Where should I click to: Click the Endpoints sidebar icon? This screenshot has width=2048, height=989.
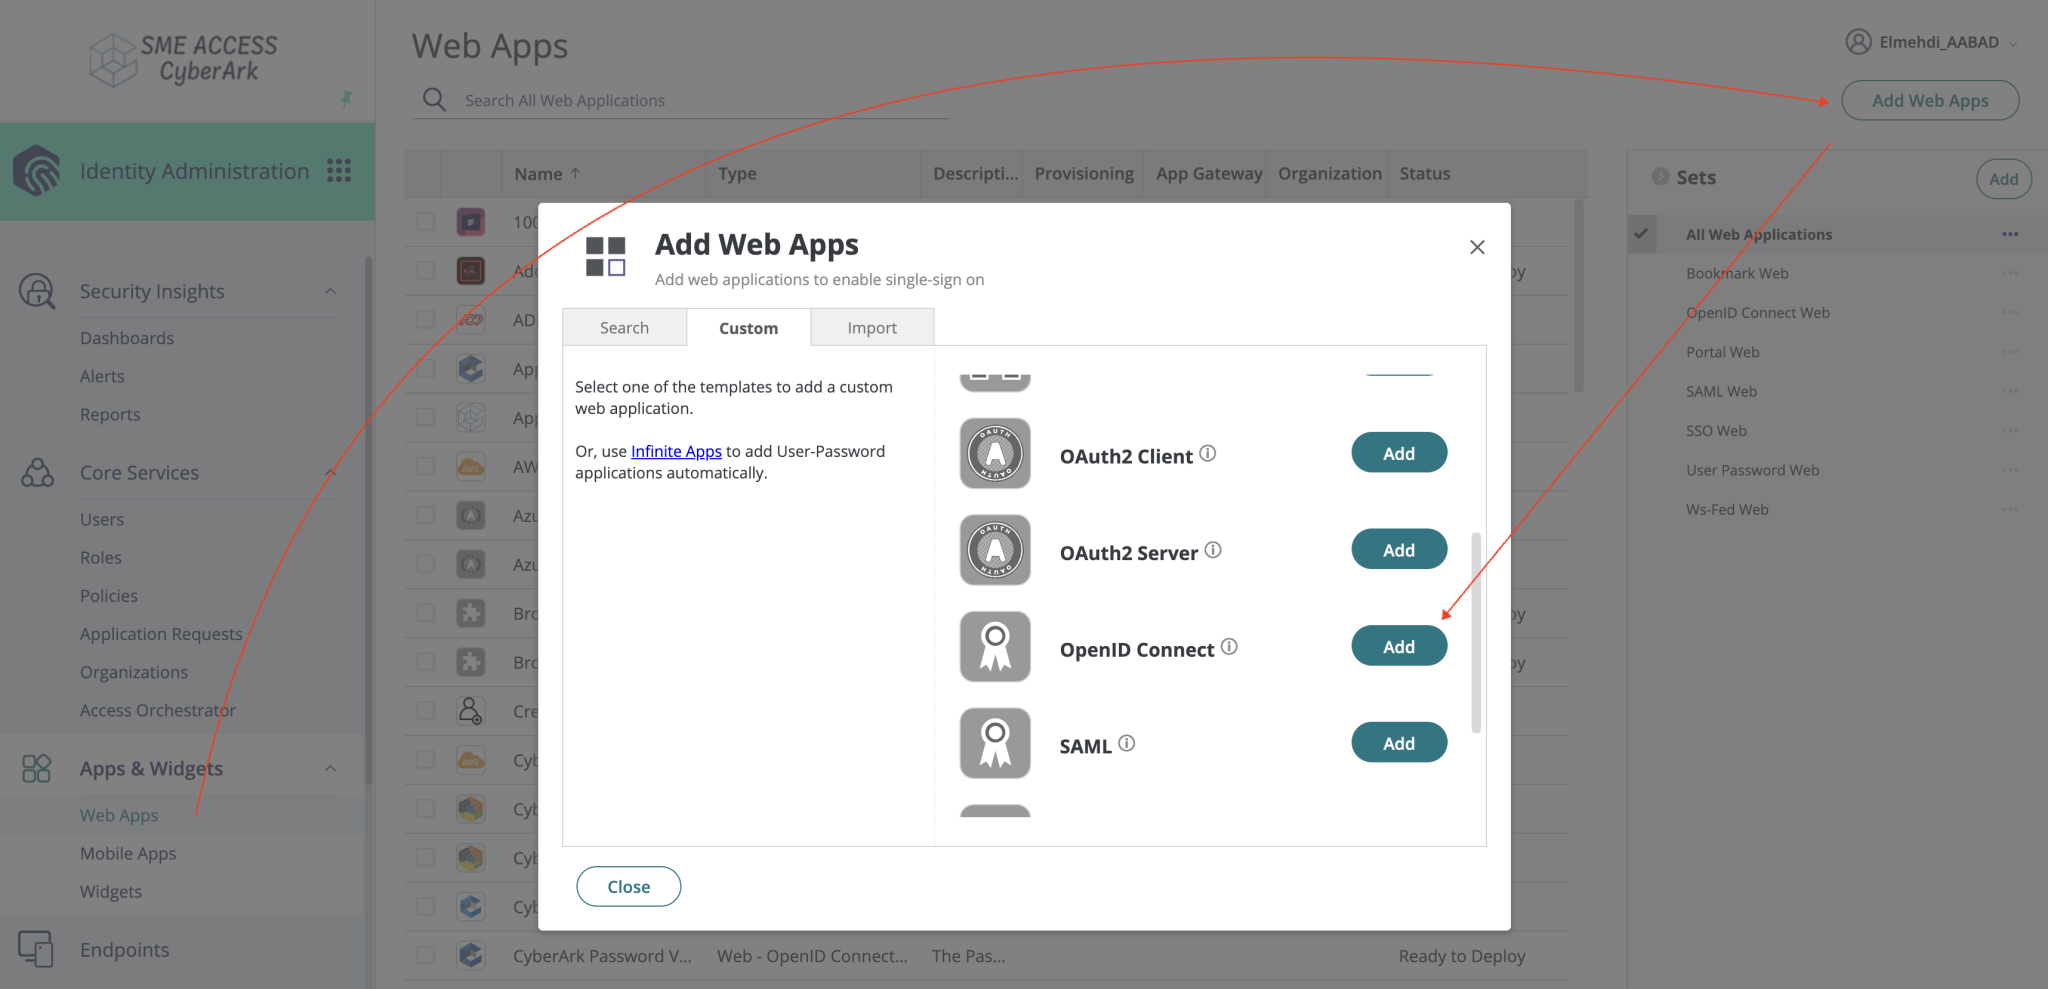(37, 949)
